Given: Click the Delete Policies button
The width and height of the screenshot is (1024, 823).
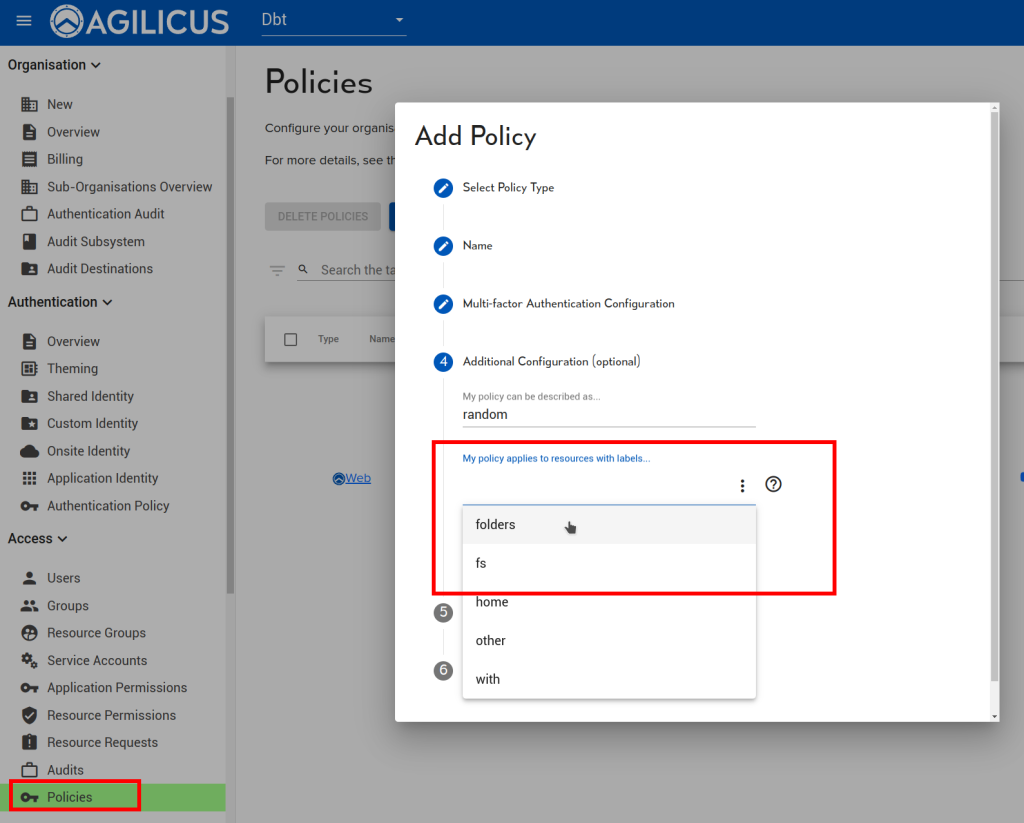Looking at the screenshot, I should click(322, 216).
